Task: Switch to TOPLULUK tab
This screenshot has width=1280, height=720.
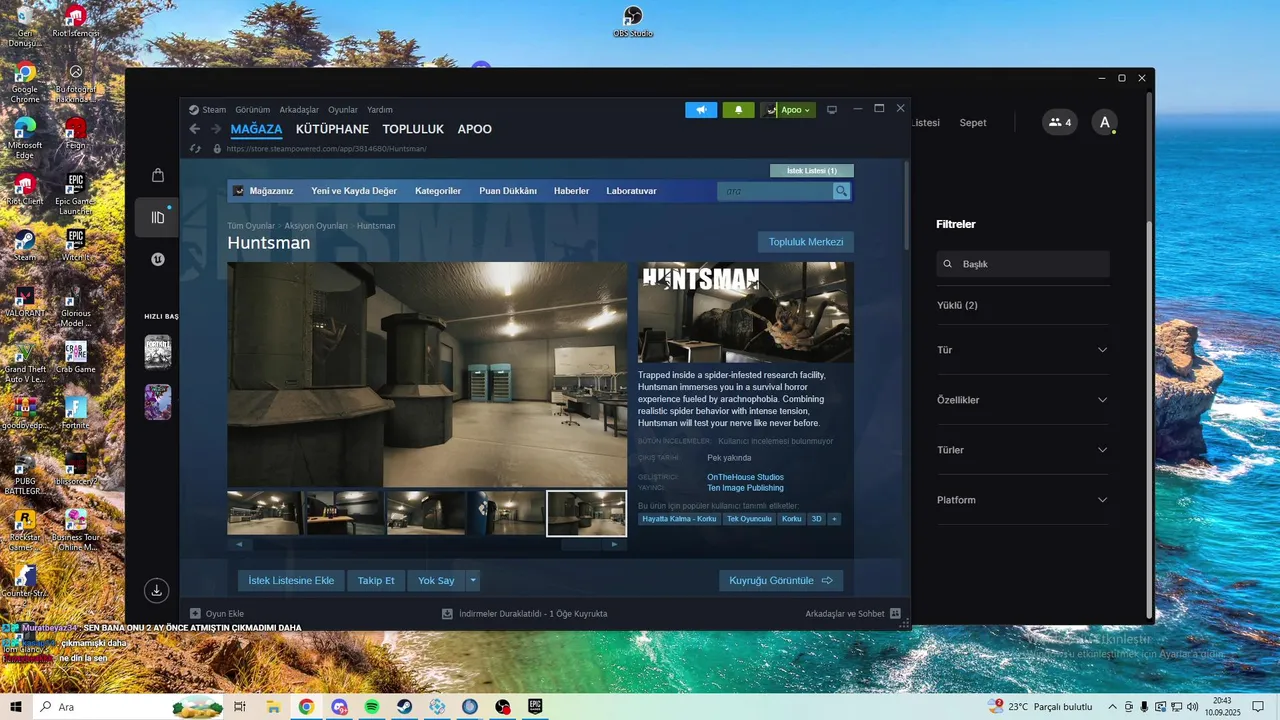Action: pos(413,129)
